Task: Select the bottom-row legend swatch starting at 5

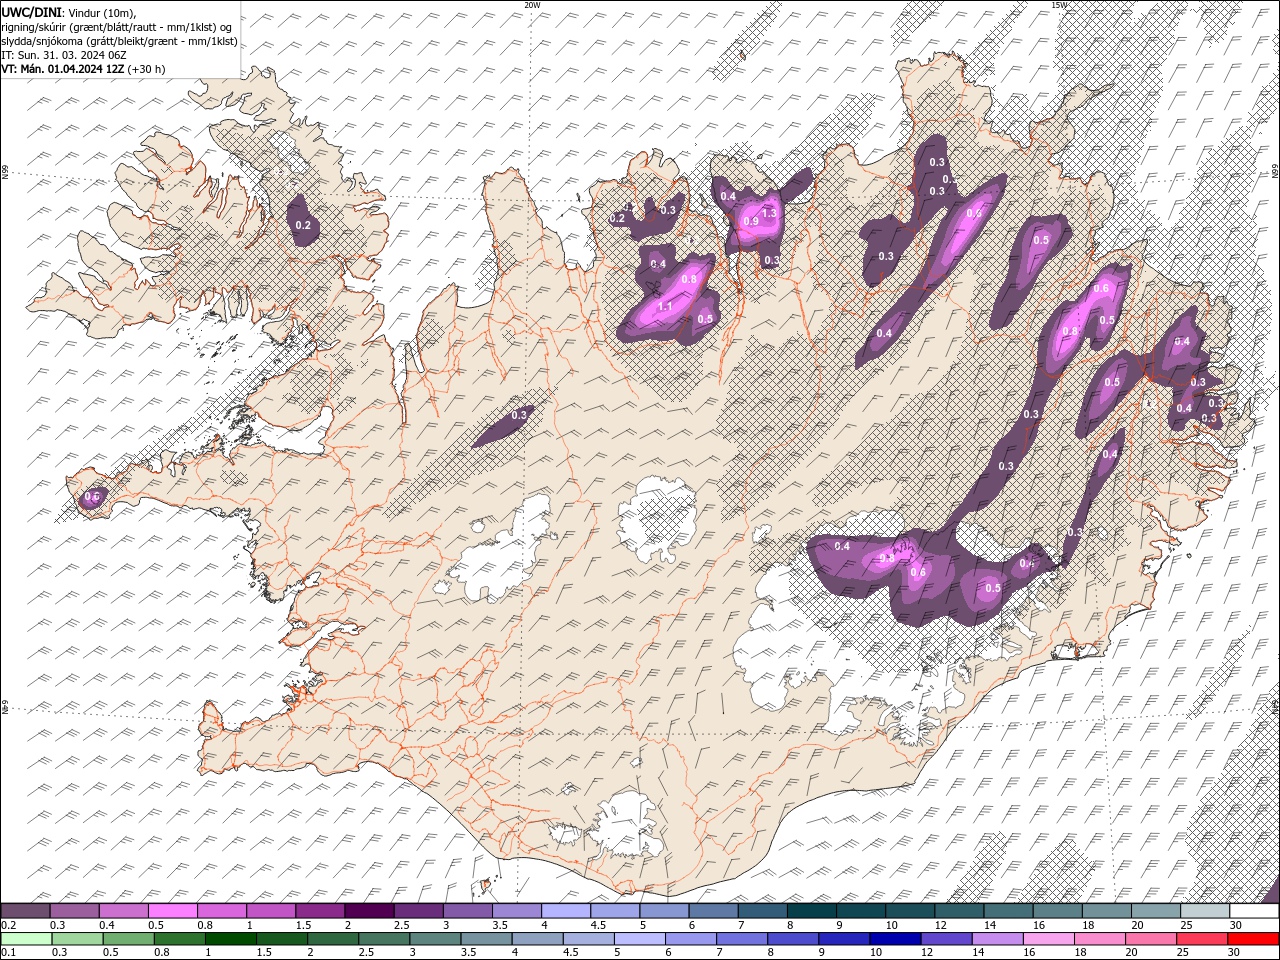Action: pyautogui.click(x=638, y=938)
